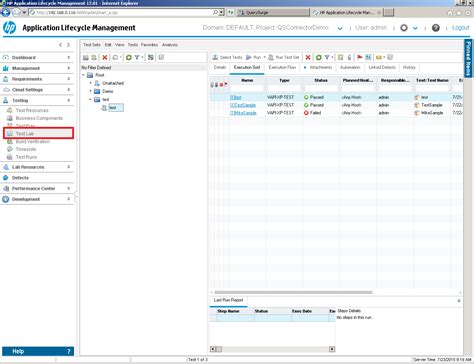Image resolution: width=474 pixels, height=364 pixels.
Task: Open the Dashboard module icon in sidebar
Action: tap(6, 58)
